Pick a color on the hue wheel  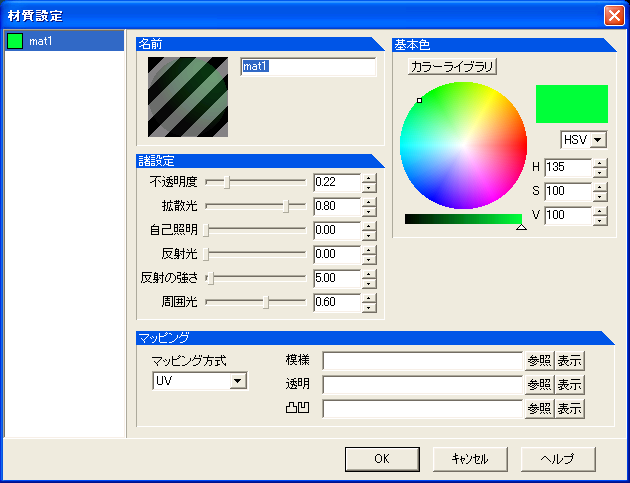[x=463, y=145]
